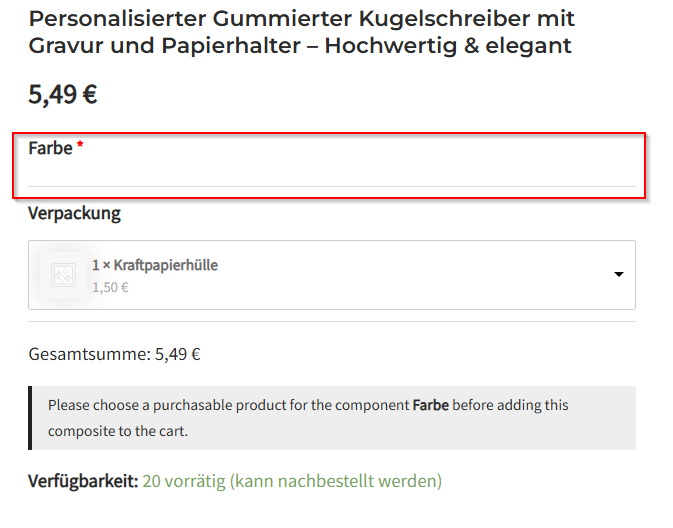
Task: Click the Gesamtsumme: 5,49 € total line
Action: pos(115,354)
